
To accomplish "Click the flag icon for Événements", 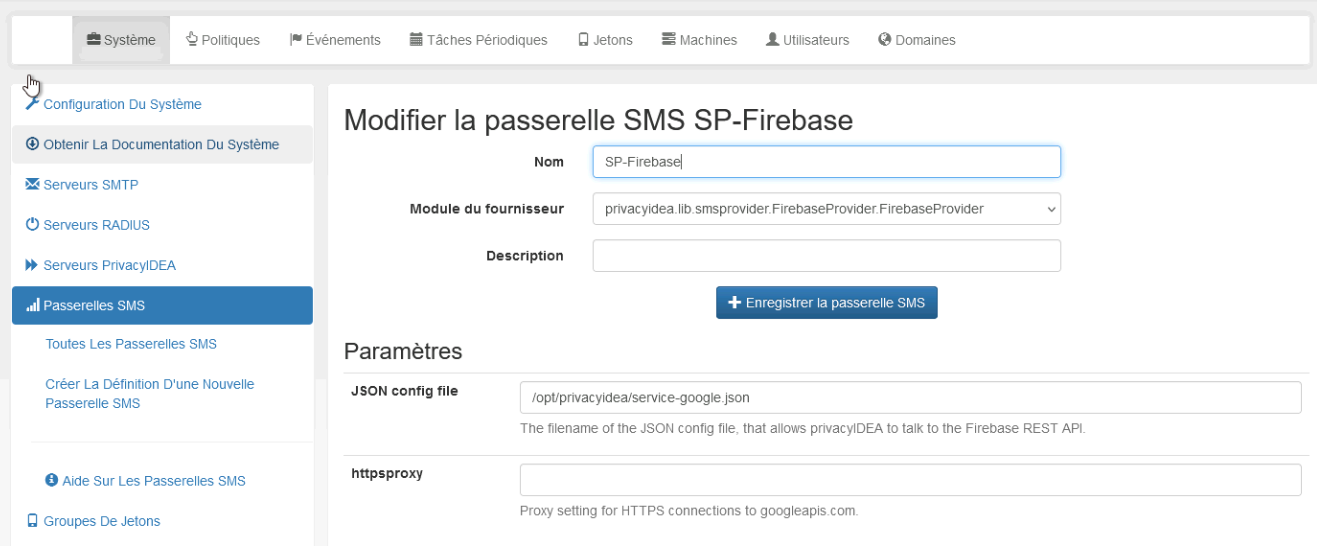I will [x=296, y=40].
